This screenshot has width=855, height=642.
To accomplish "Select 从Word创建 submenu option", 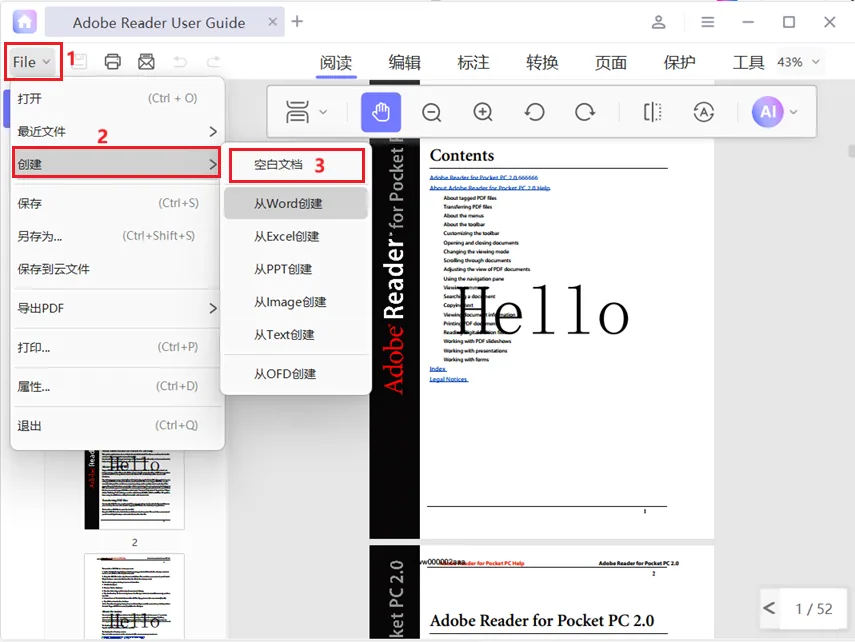I will 296,203.
